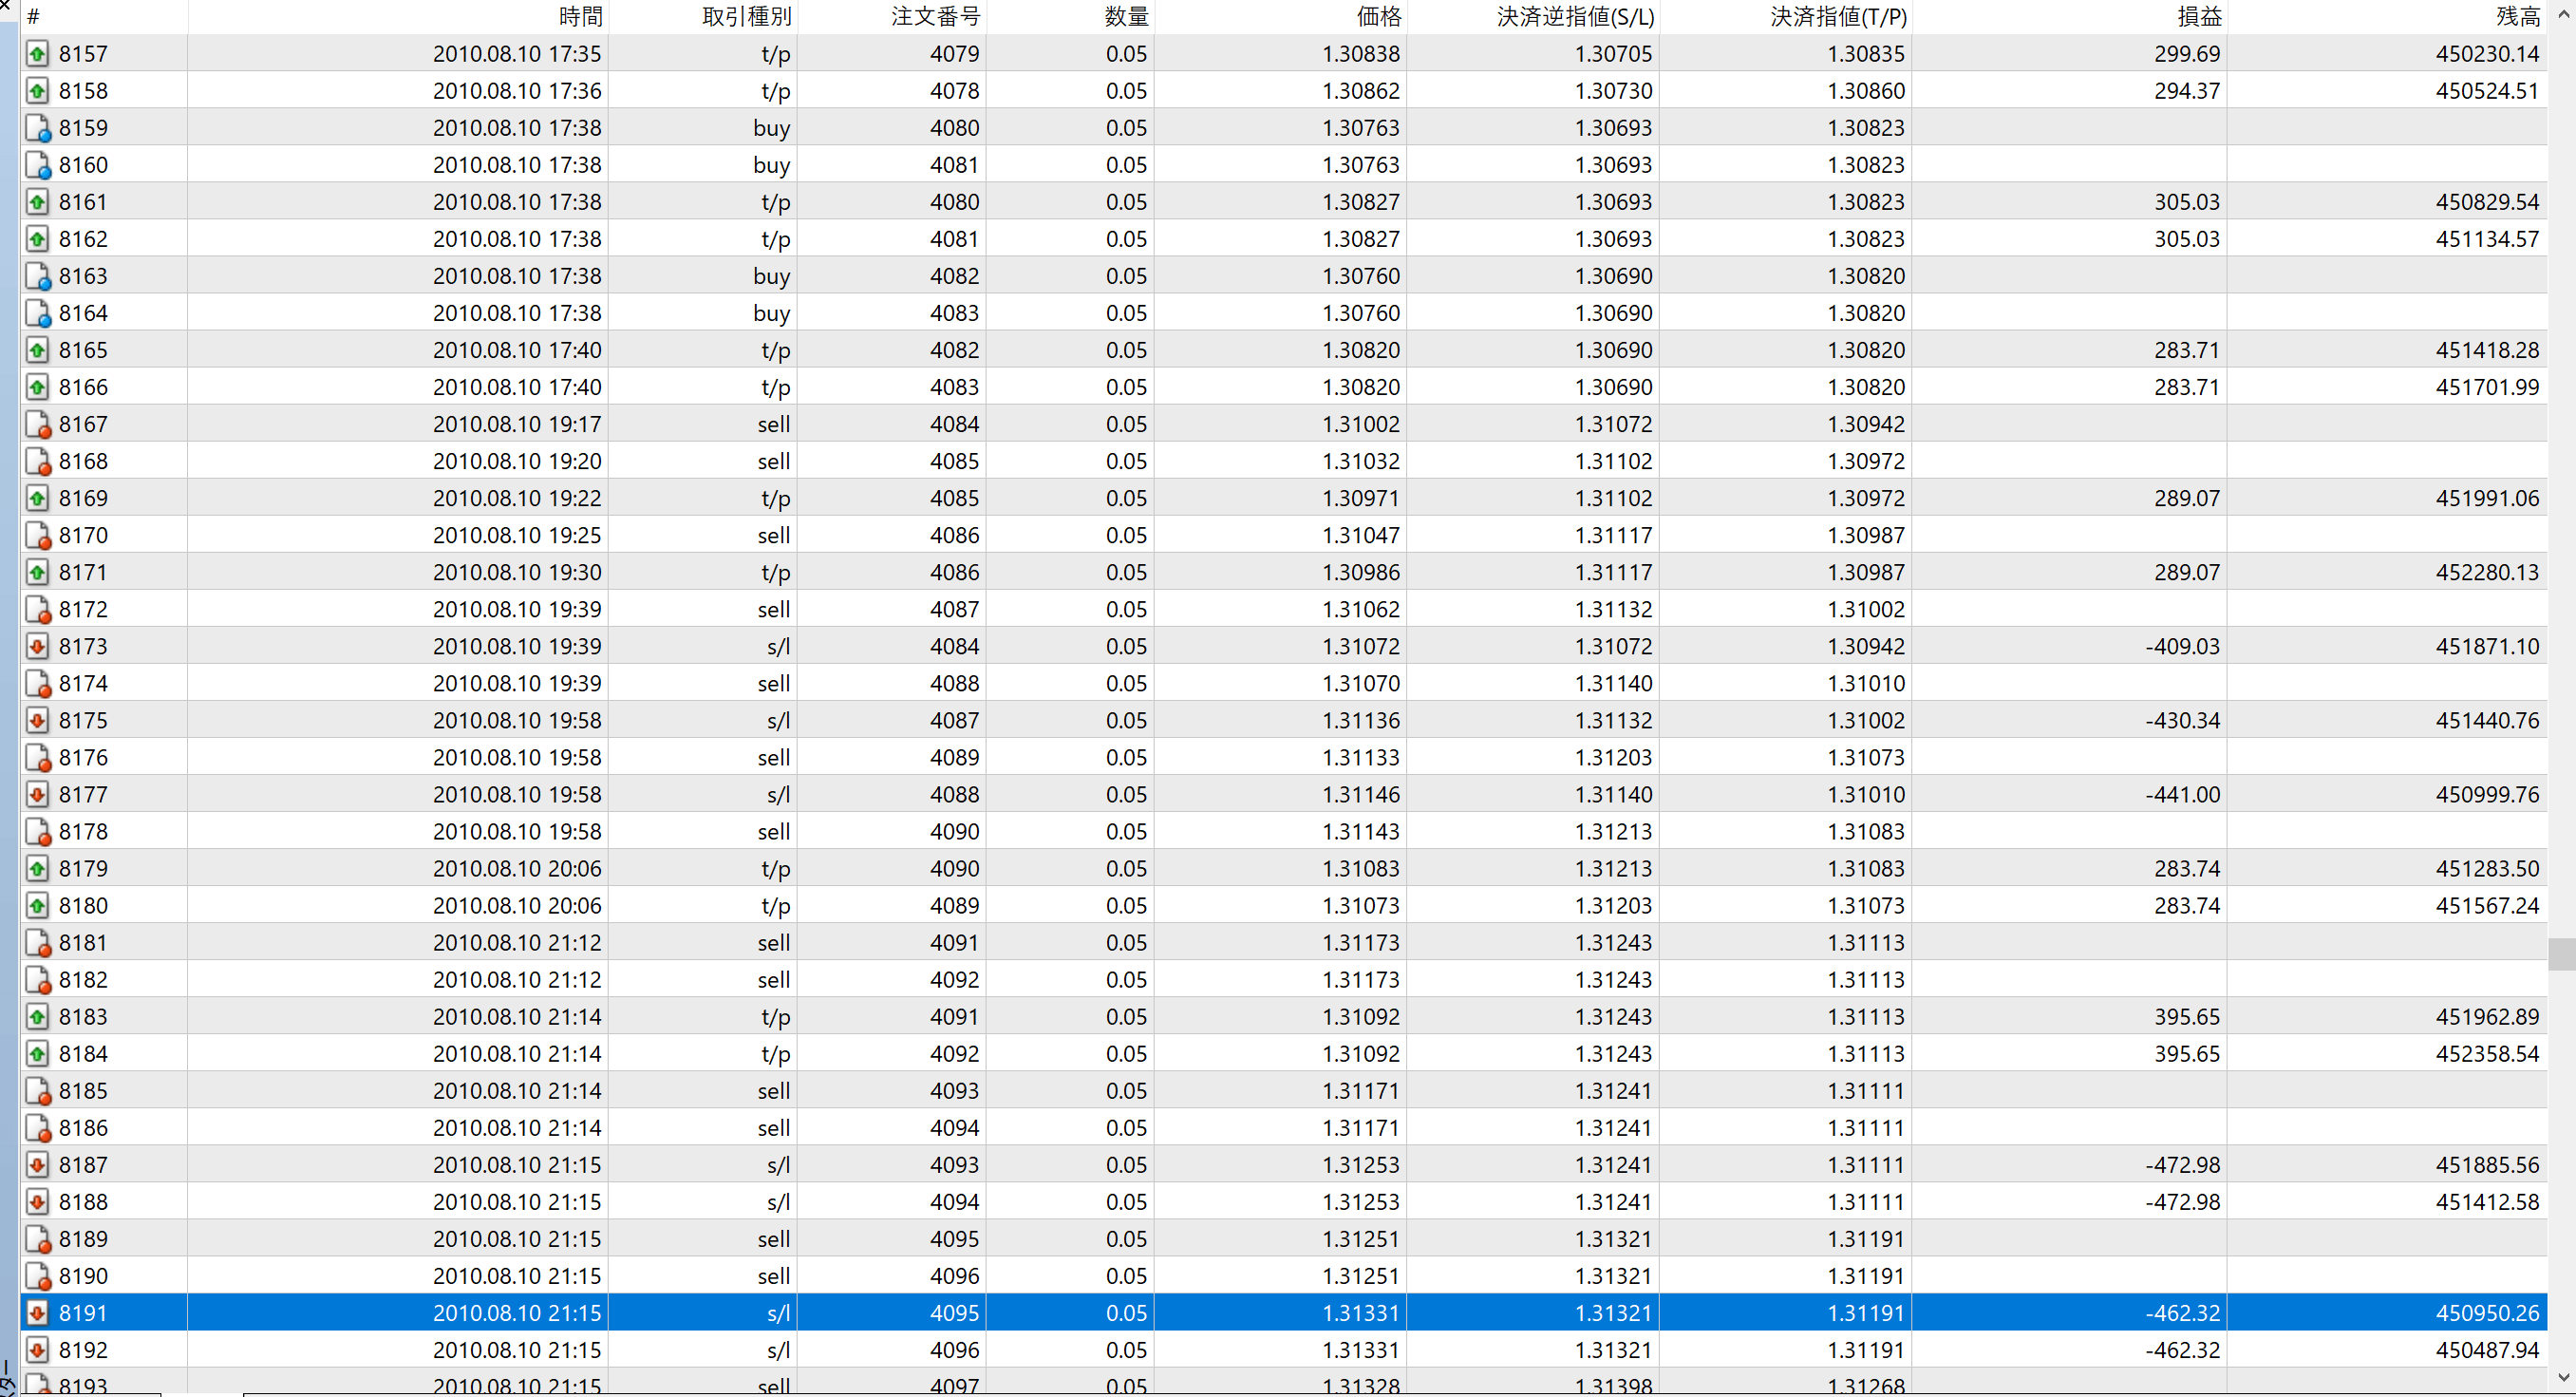This screenshot has width=2576, height=1397.
Task: Click the stop-loss red arrow for row 8175
Action: coord(37,720)
